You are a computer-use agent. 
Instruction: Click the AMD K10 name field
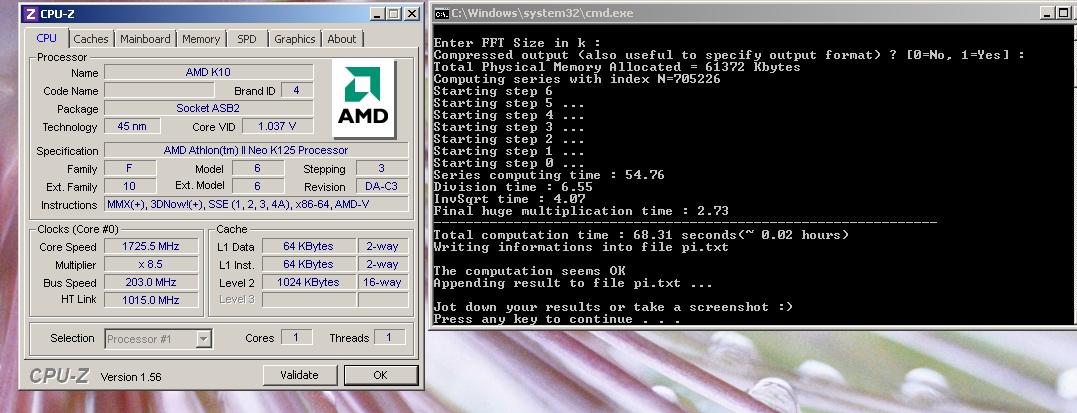[209, 72]
